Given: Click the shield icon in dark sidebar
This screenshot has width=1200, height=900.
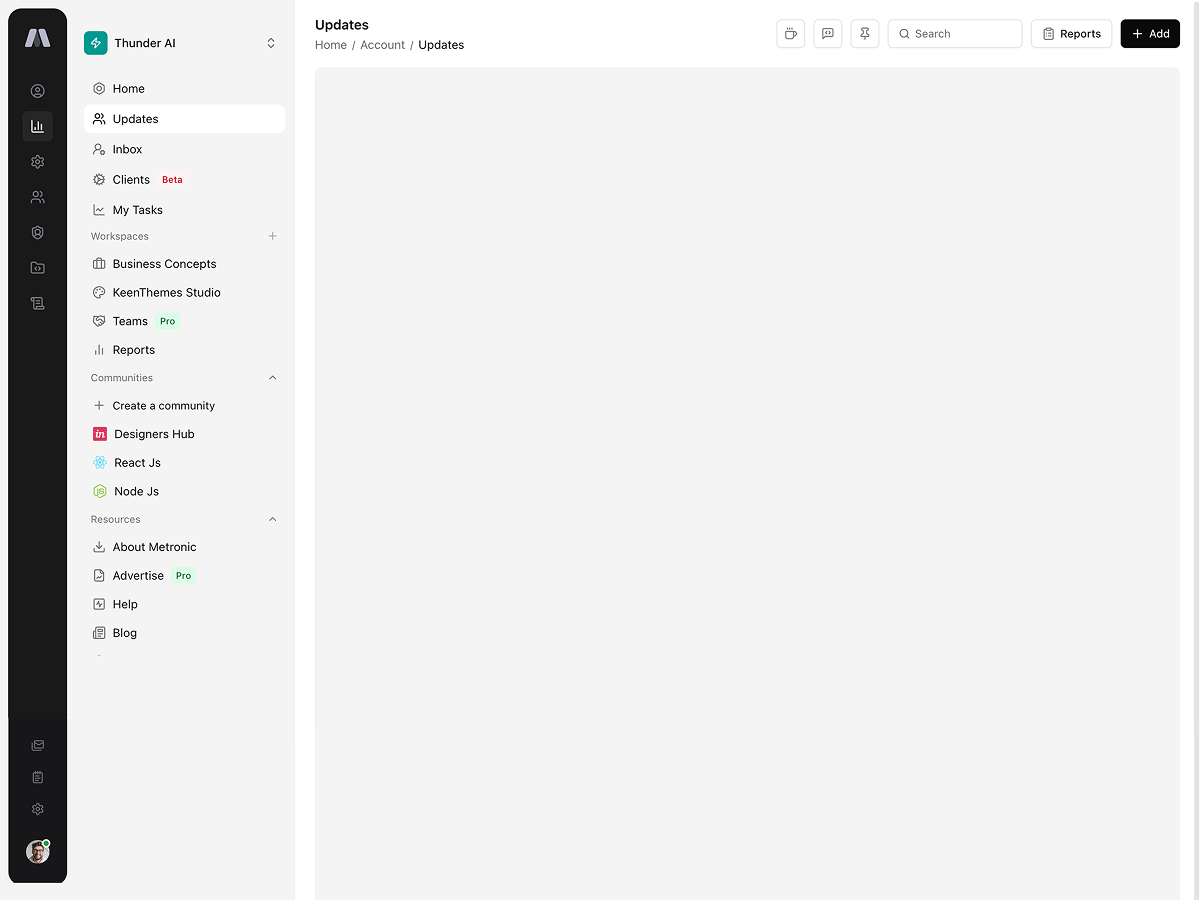Looking at the screenshot, I should tap(38, 233).
